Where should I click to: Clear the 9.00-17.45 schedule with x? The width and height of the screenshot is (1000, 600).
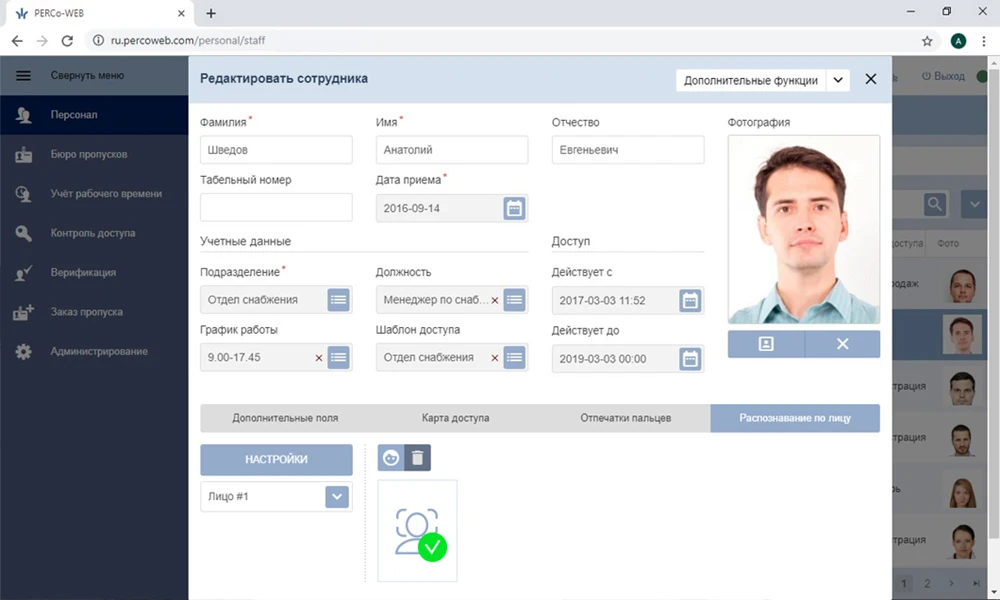coord(318,358)
